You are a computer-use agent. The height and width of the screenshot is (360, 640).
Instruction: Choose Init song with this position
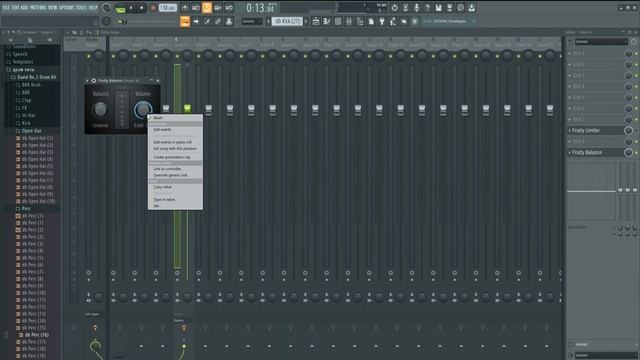click(175, 149)
